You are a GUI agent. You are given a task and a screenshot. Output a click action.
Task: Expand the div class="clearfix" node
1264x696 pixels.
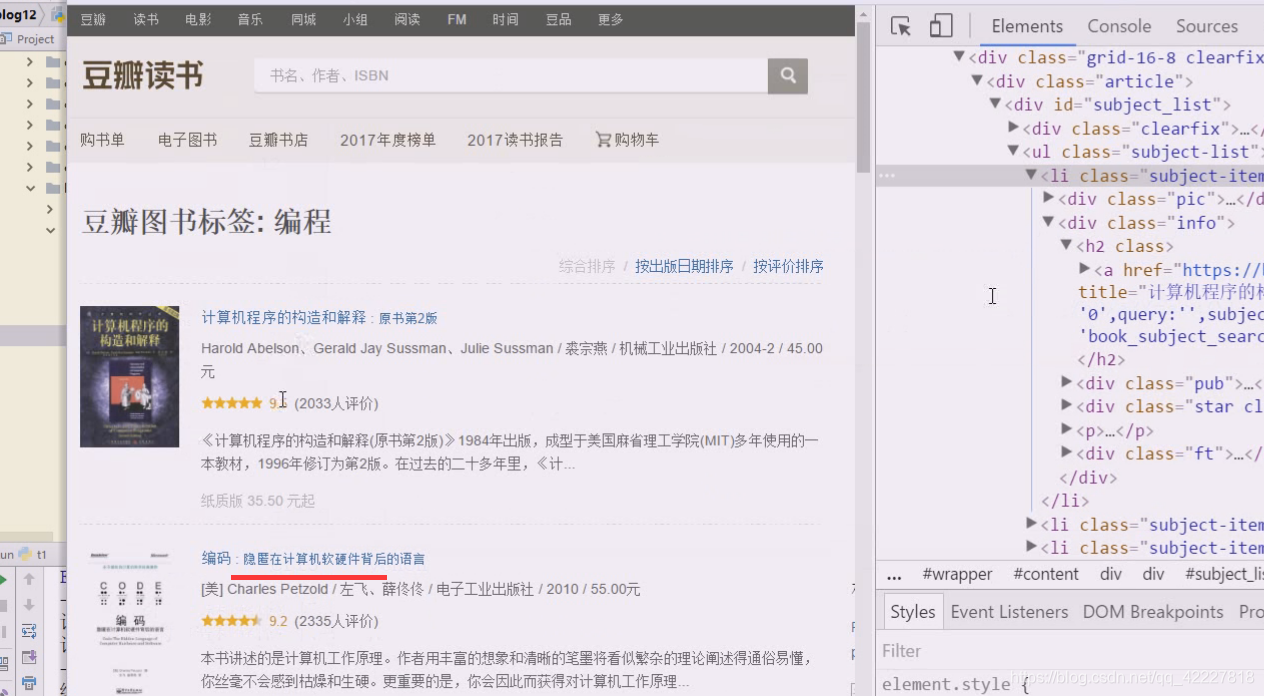pyautogui.click(x=1013, y=128)
